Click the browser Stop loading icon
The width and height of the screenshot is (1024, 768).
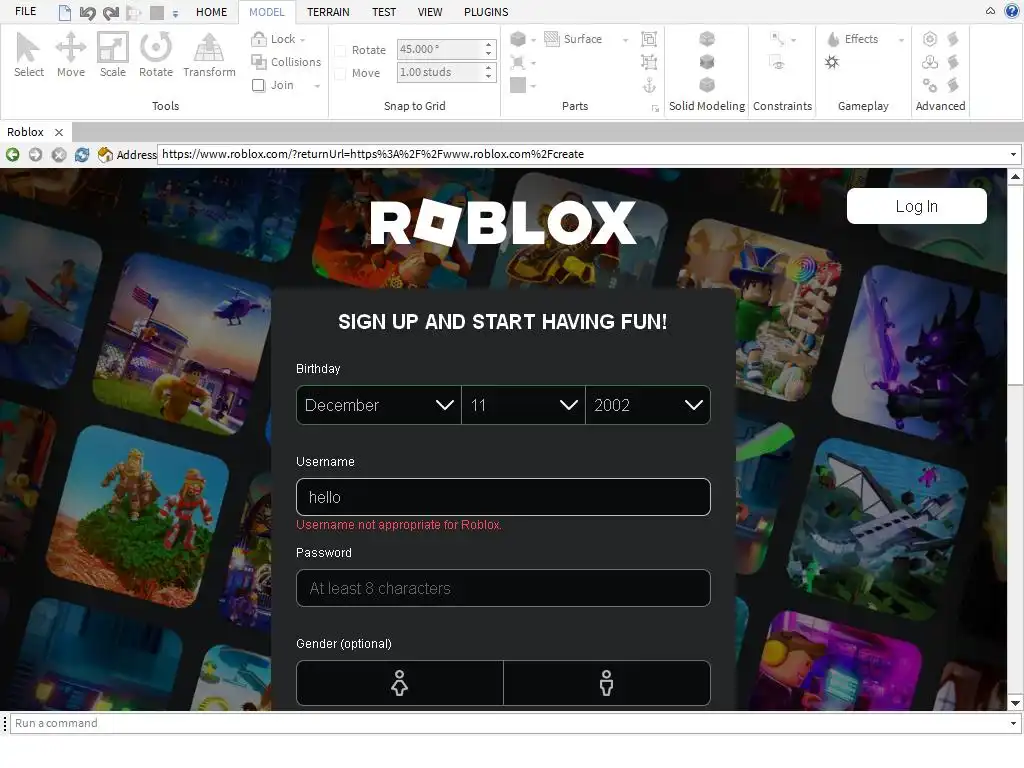(59, 155)
